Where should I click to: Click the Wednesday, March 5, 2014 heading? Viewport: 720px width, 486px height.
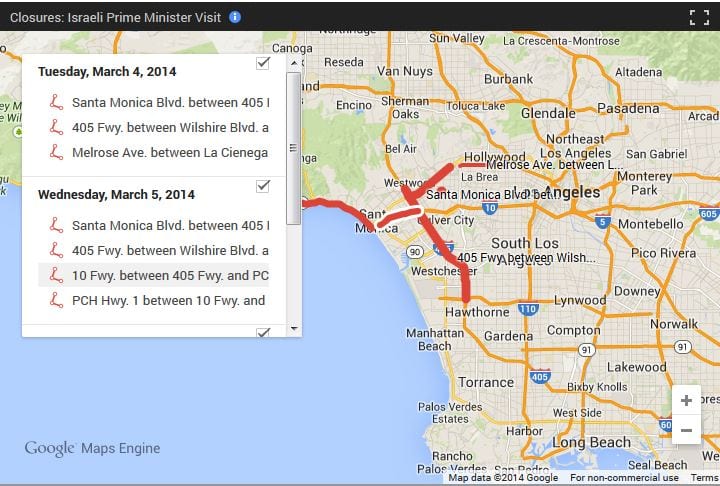[116, 195]
